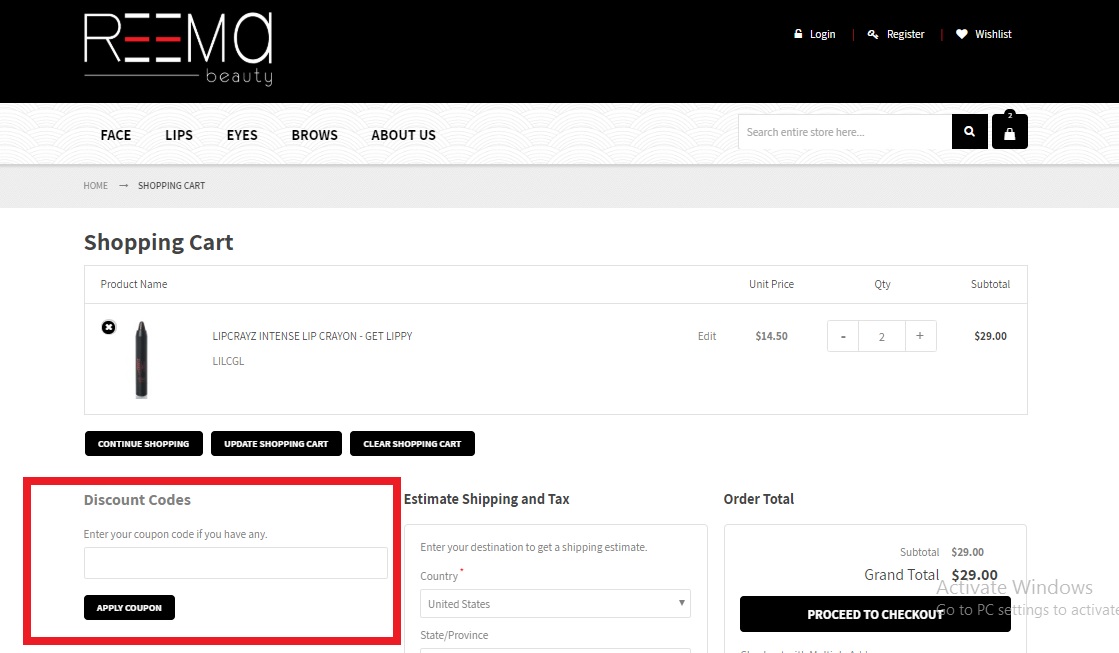
Task: Click Update Shopping Cart button
Action: pos(276,443)
